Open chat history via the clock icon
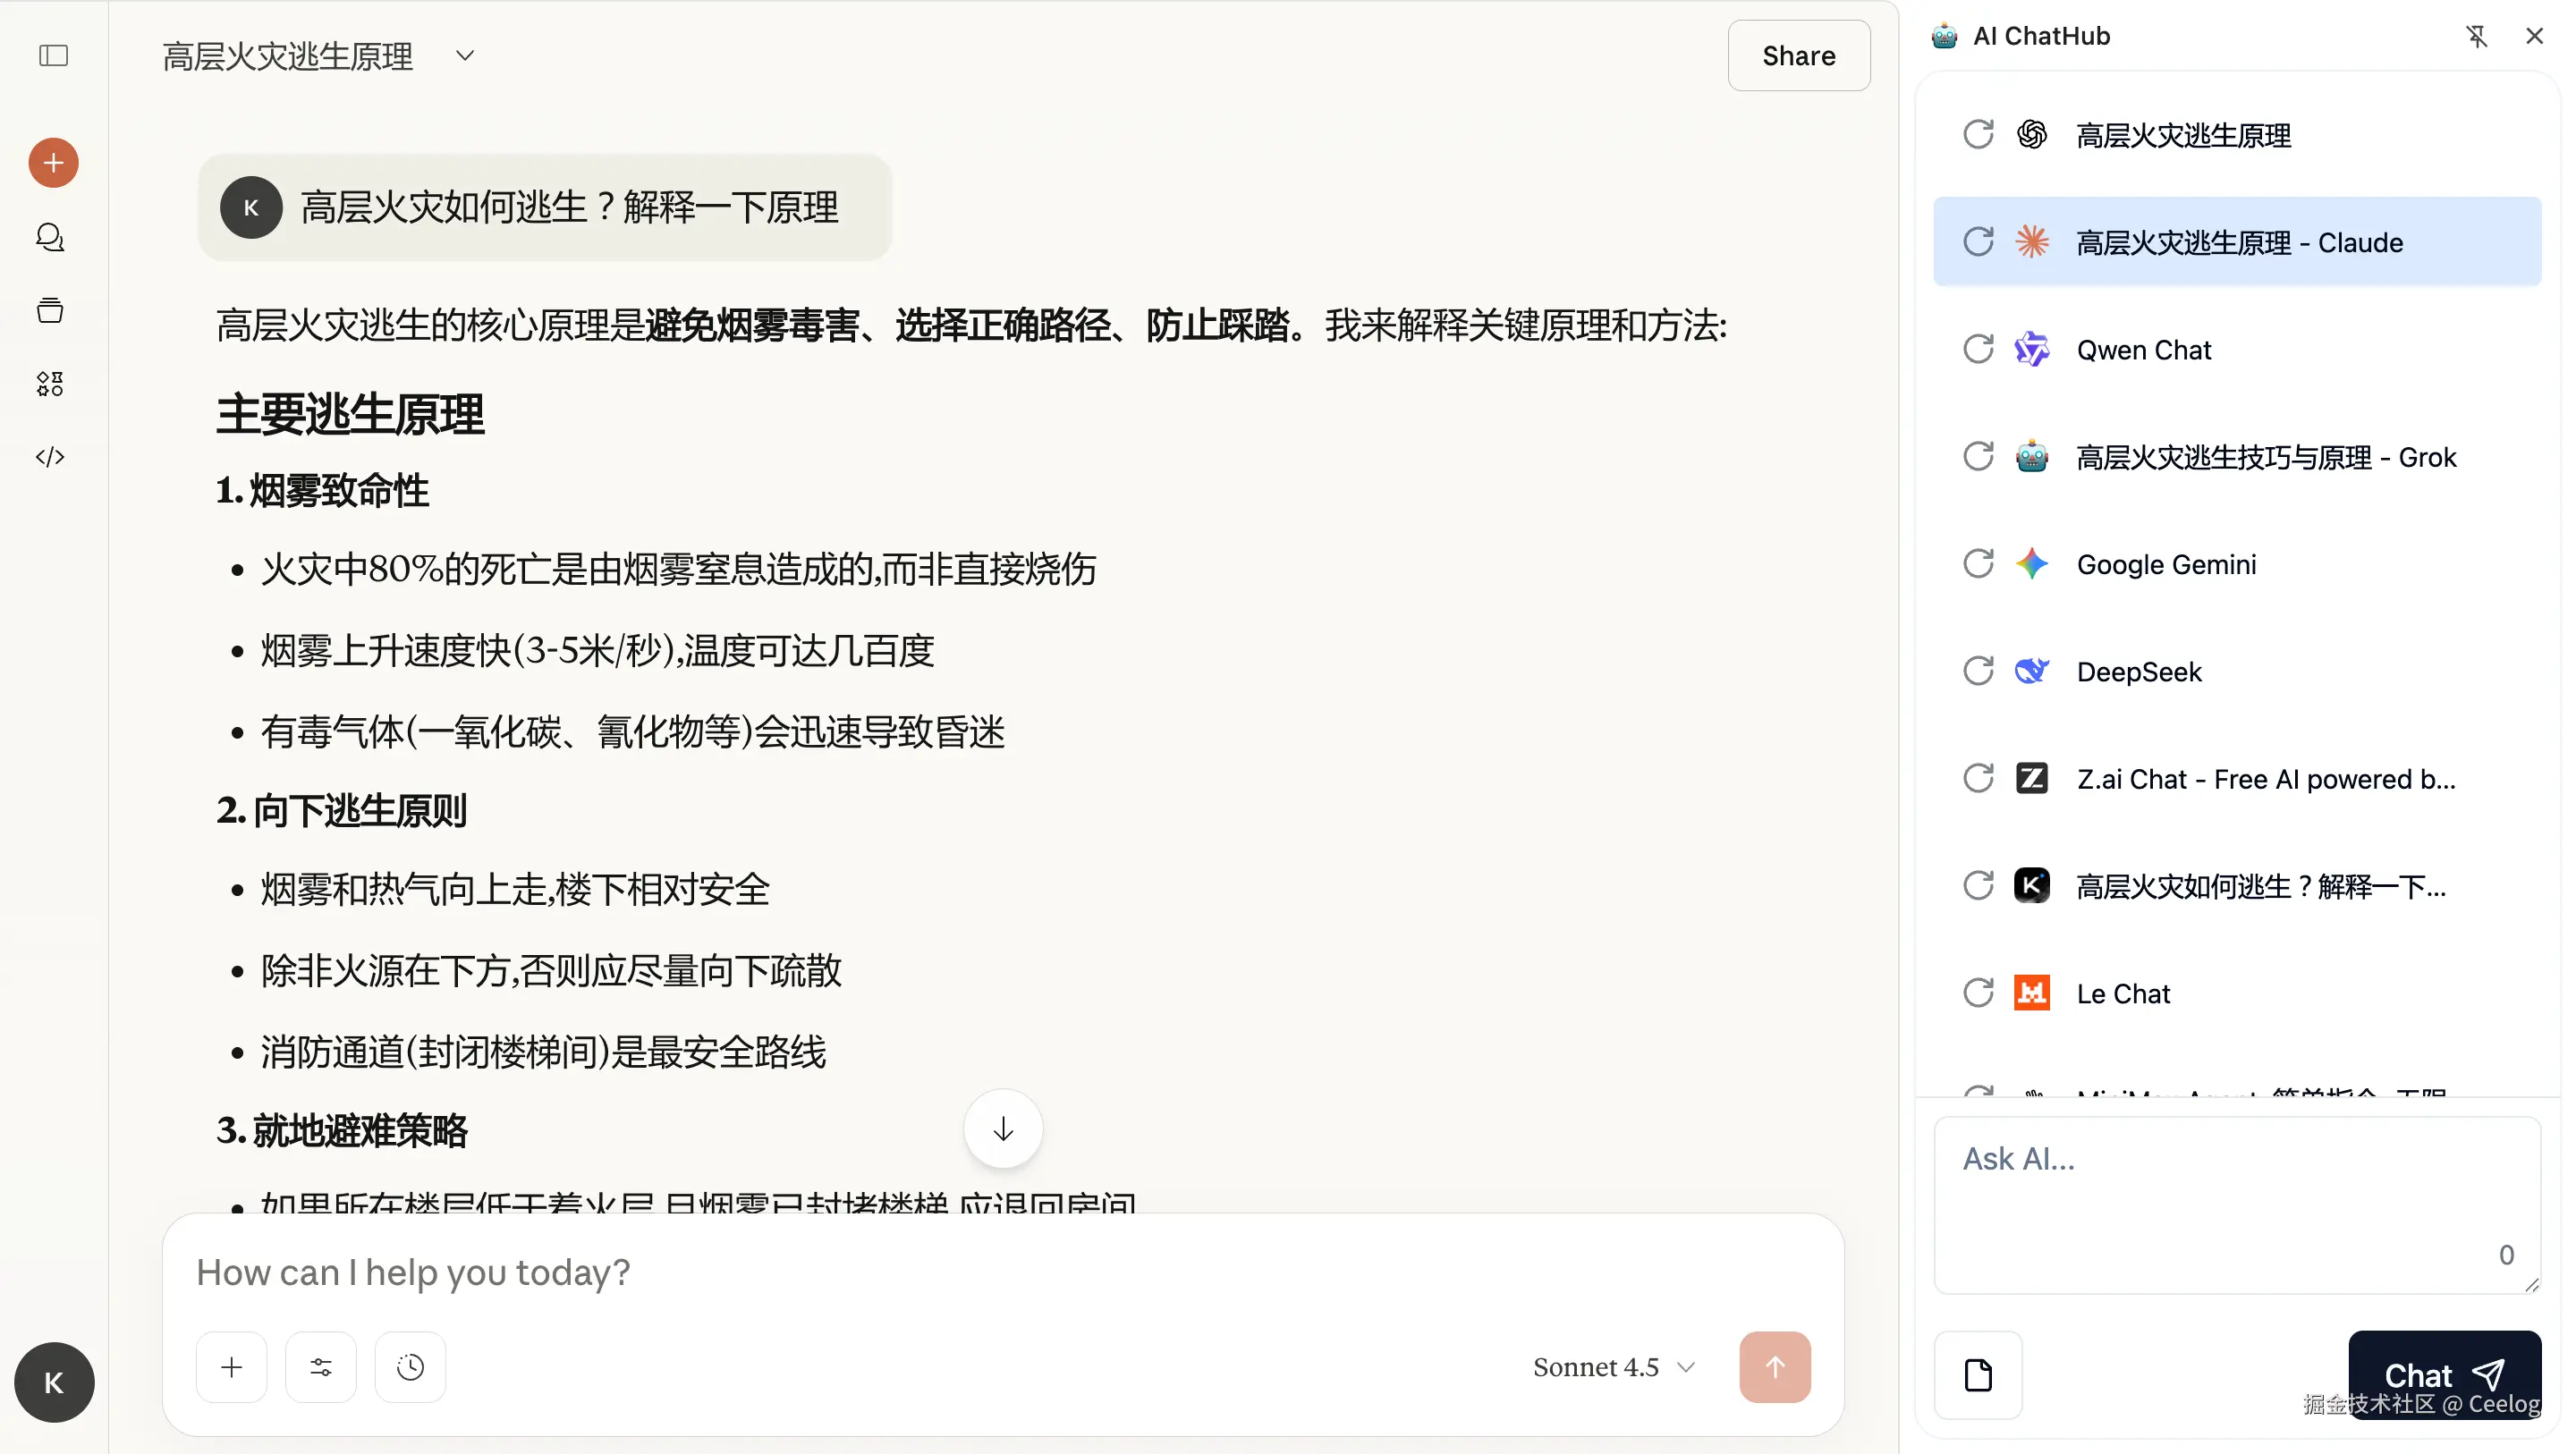This screenshot has width=2576, height=1454. pyautogui.click(x=410, y=1366)
